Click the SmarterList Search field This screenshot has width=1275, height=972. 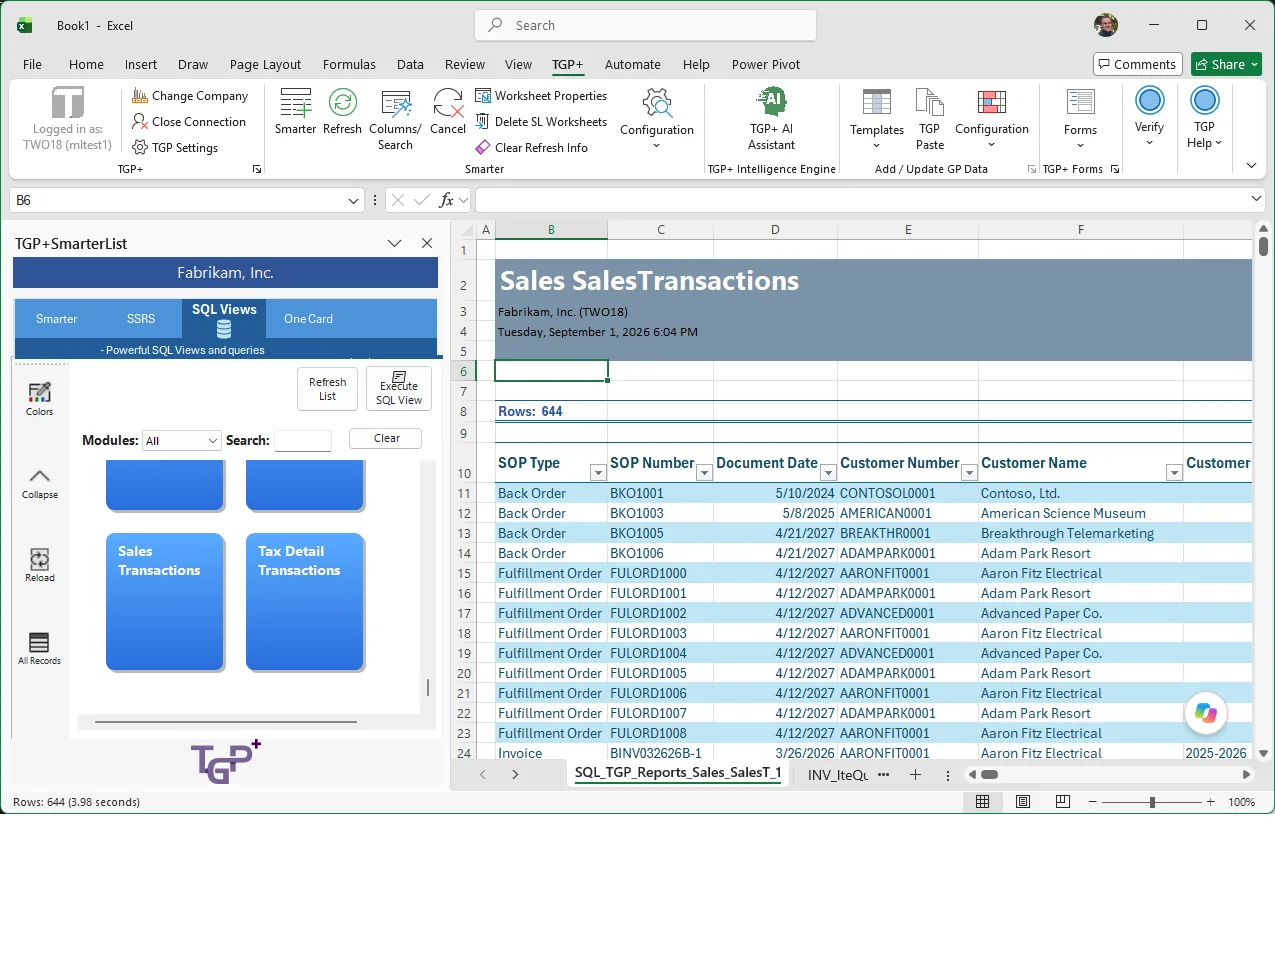pyautogui.click(x=303, y=441)
